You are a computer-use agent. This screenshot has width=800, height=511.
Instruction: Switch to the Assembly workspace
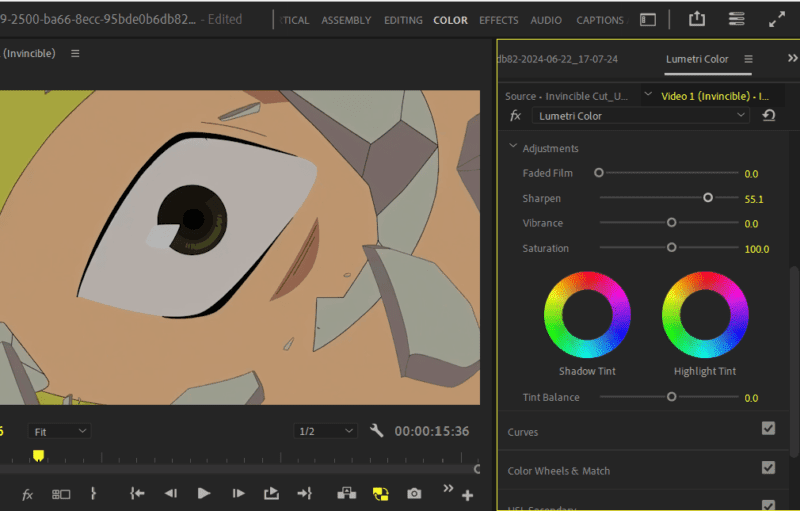[346, 20]
